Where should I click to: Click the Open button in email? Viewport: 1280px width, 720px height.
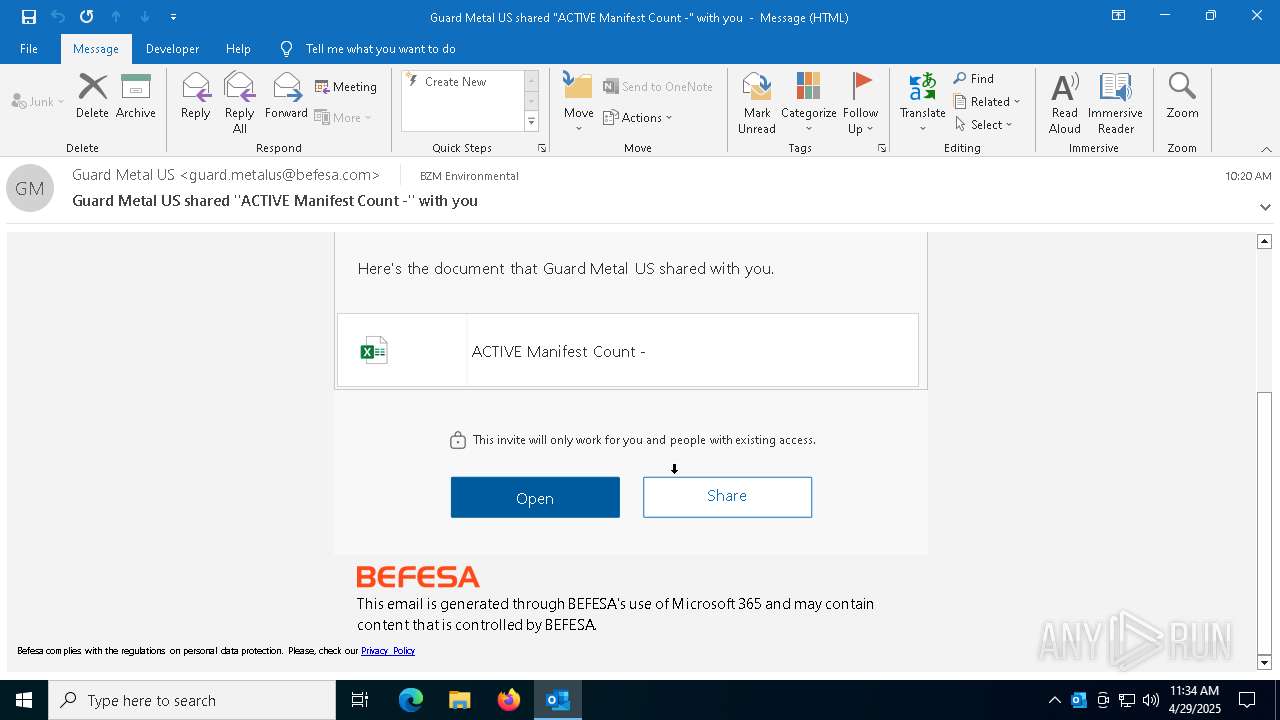tap(535, 497)
